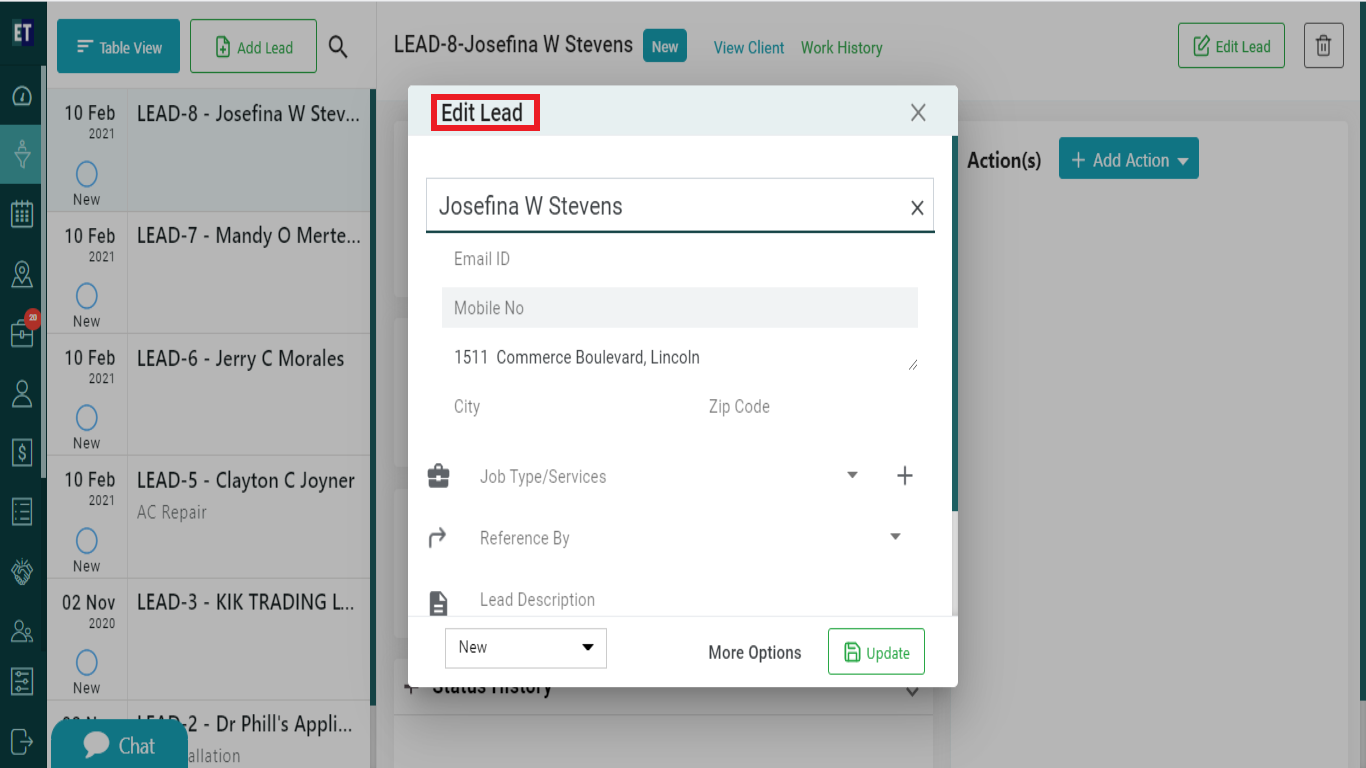Click the document icon beside Lead Description
Screen dimensions: 1366x768
point(438,603)
